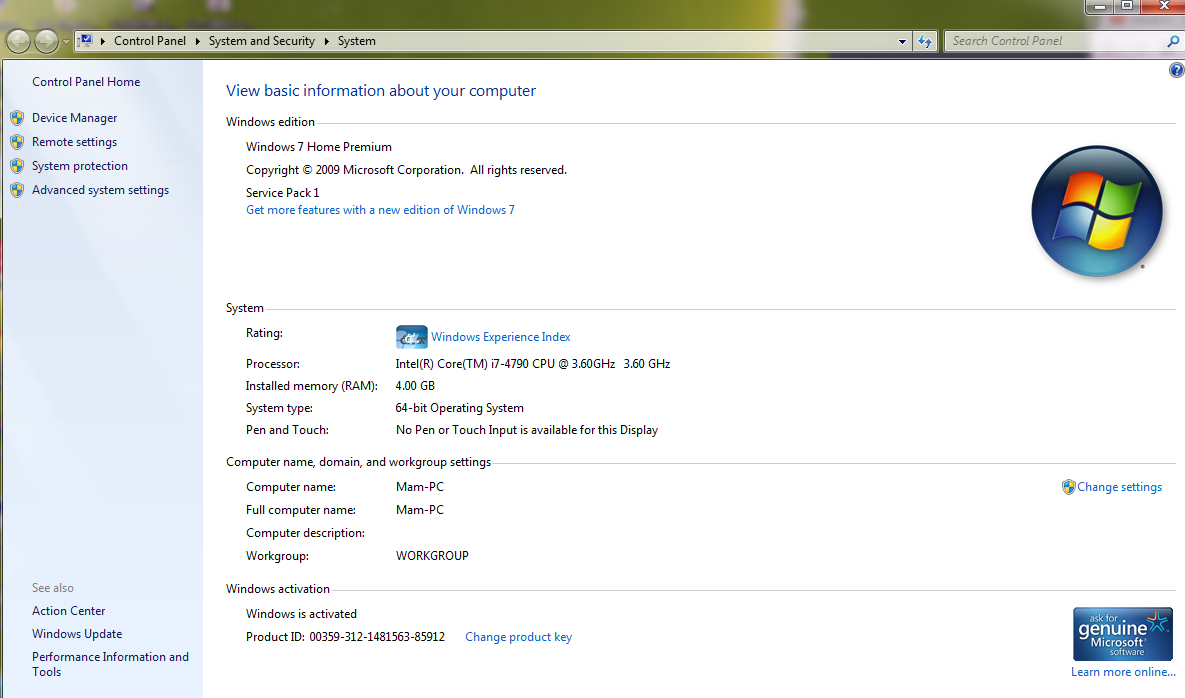Viewport: 1185px width, 698px height.
Task: Open the recent pages dropdown arrow
Action: coord(66,42)
